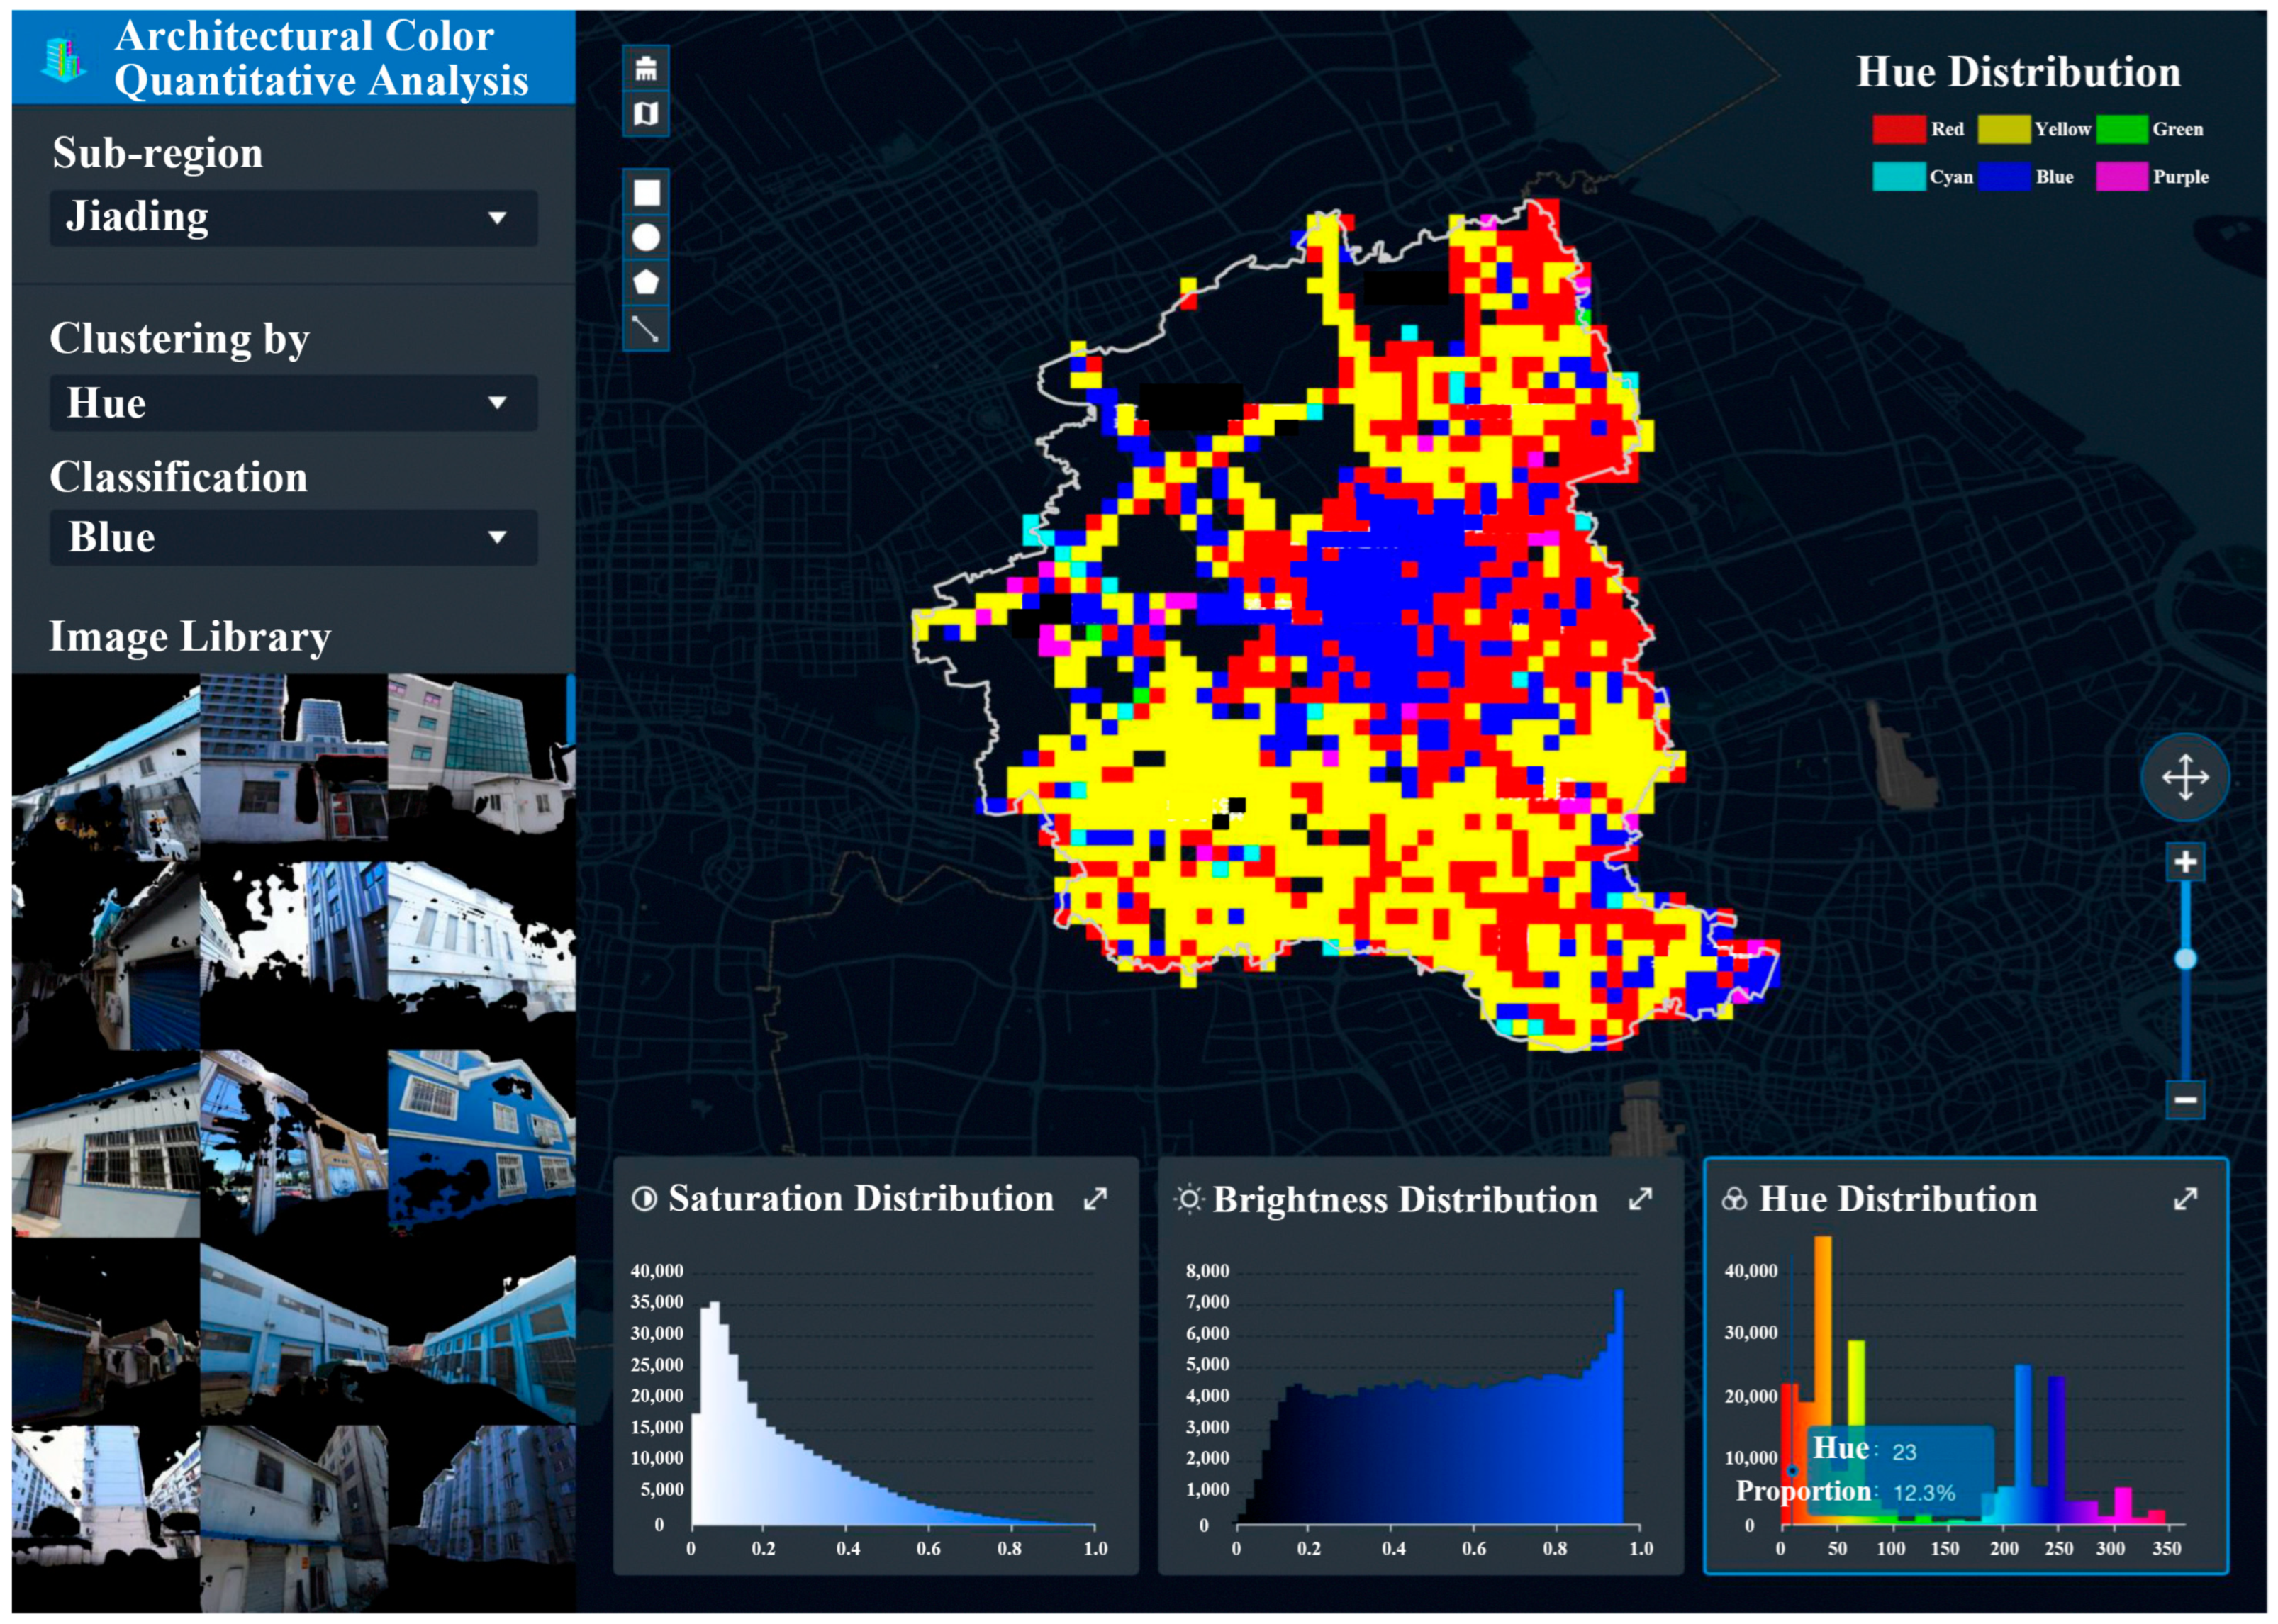Zoom in with the plus button
This screenshot has height=1624, width=2278.
point(2184,861)
